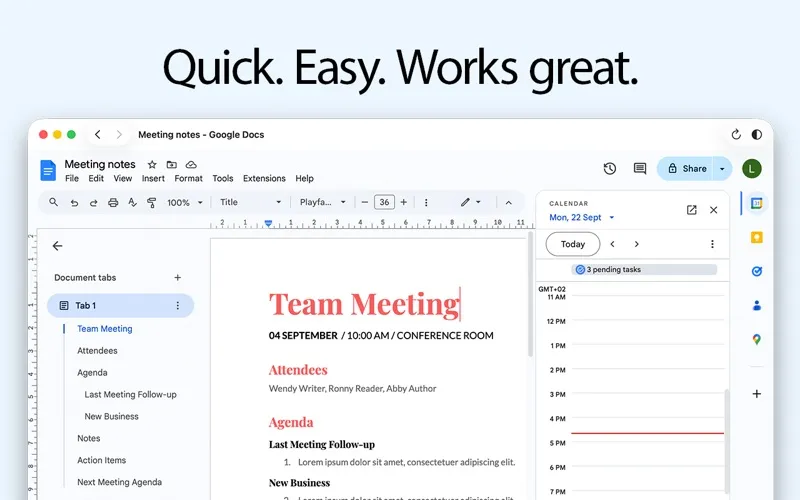
Task: Open the Playfair font dropdown
Action: 322,203
